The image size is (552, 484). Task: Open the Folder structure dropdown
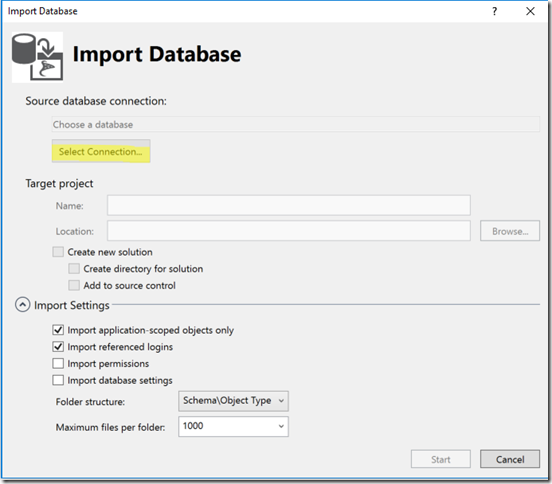pyautogui.click(x=233, y=401)
